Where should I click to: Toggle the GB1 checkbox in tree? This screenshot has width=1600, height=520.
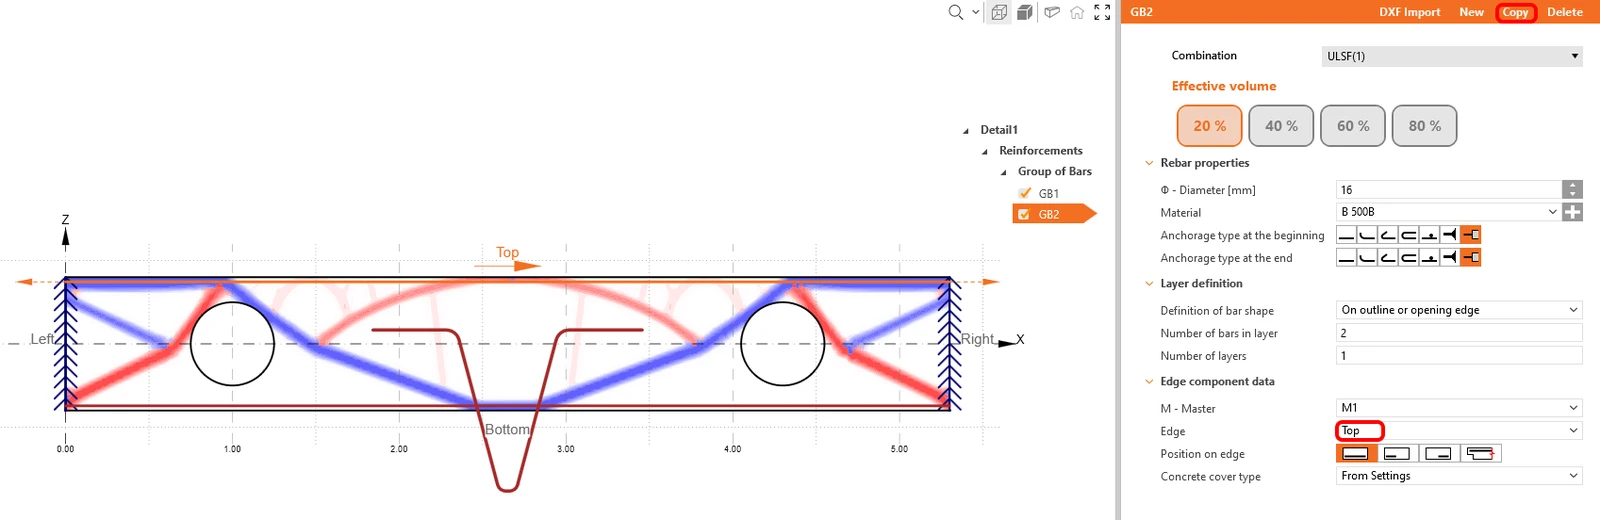pos(1025,193)
